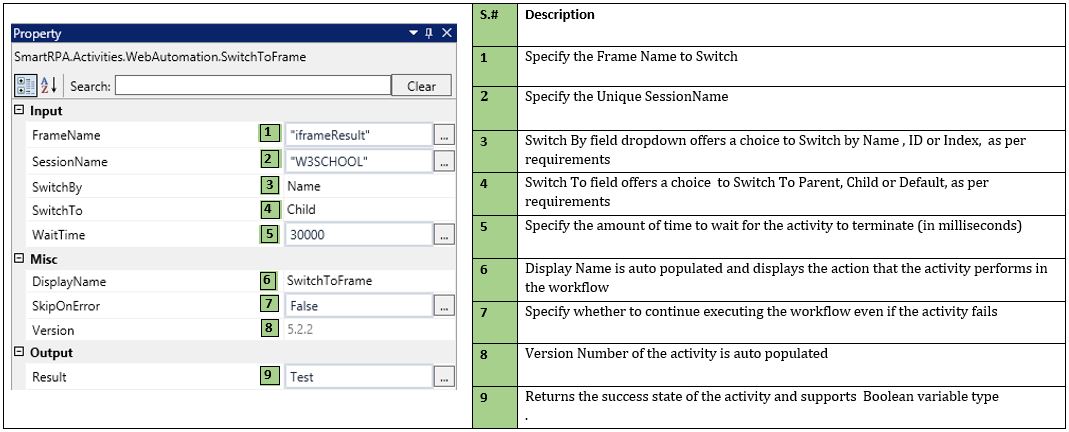Image resolution: width=1069 pixels, height=432 pixels.
Task: Collapse the Misc section
Action: pos(20,258)
